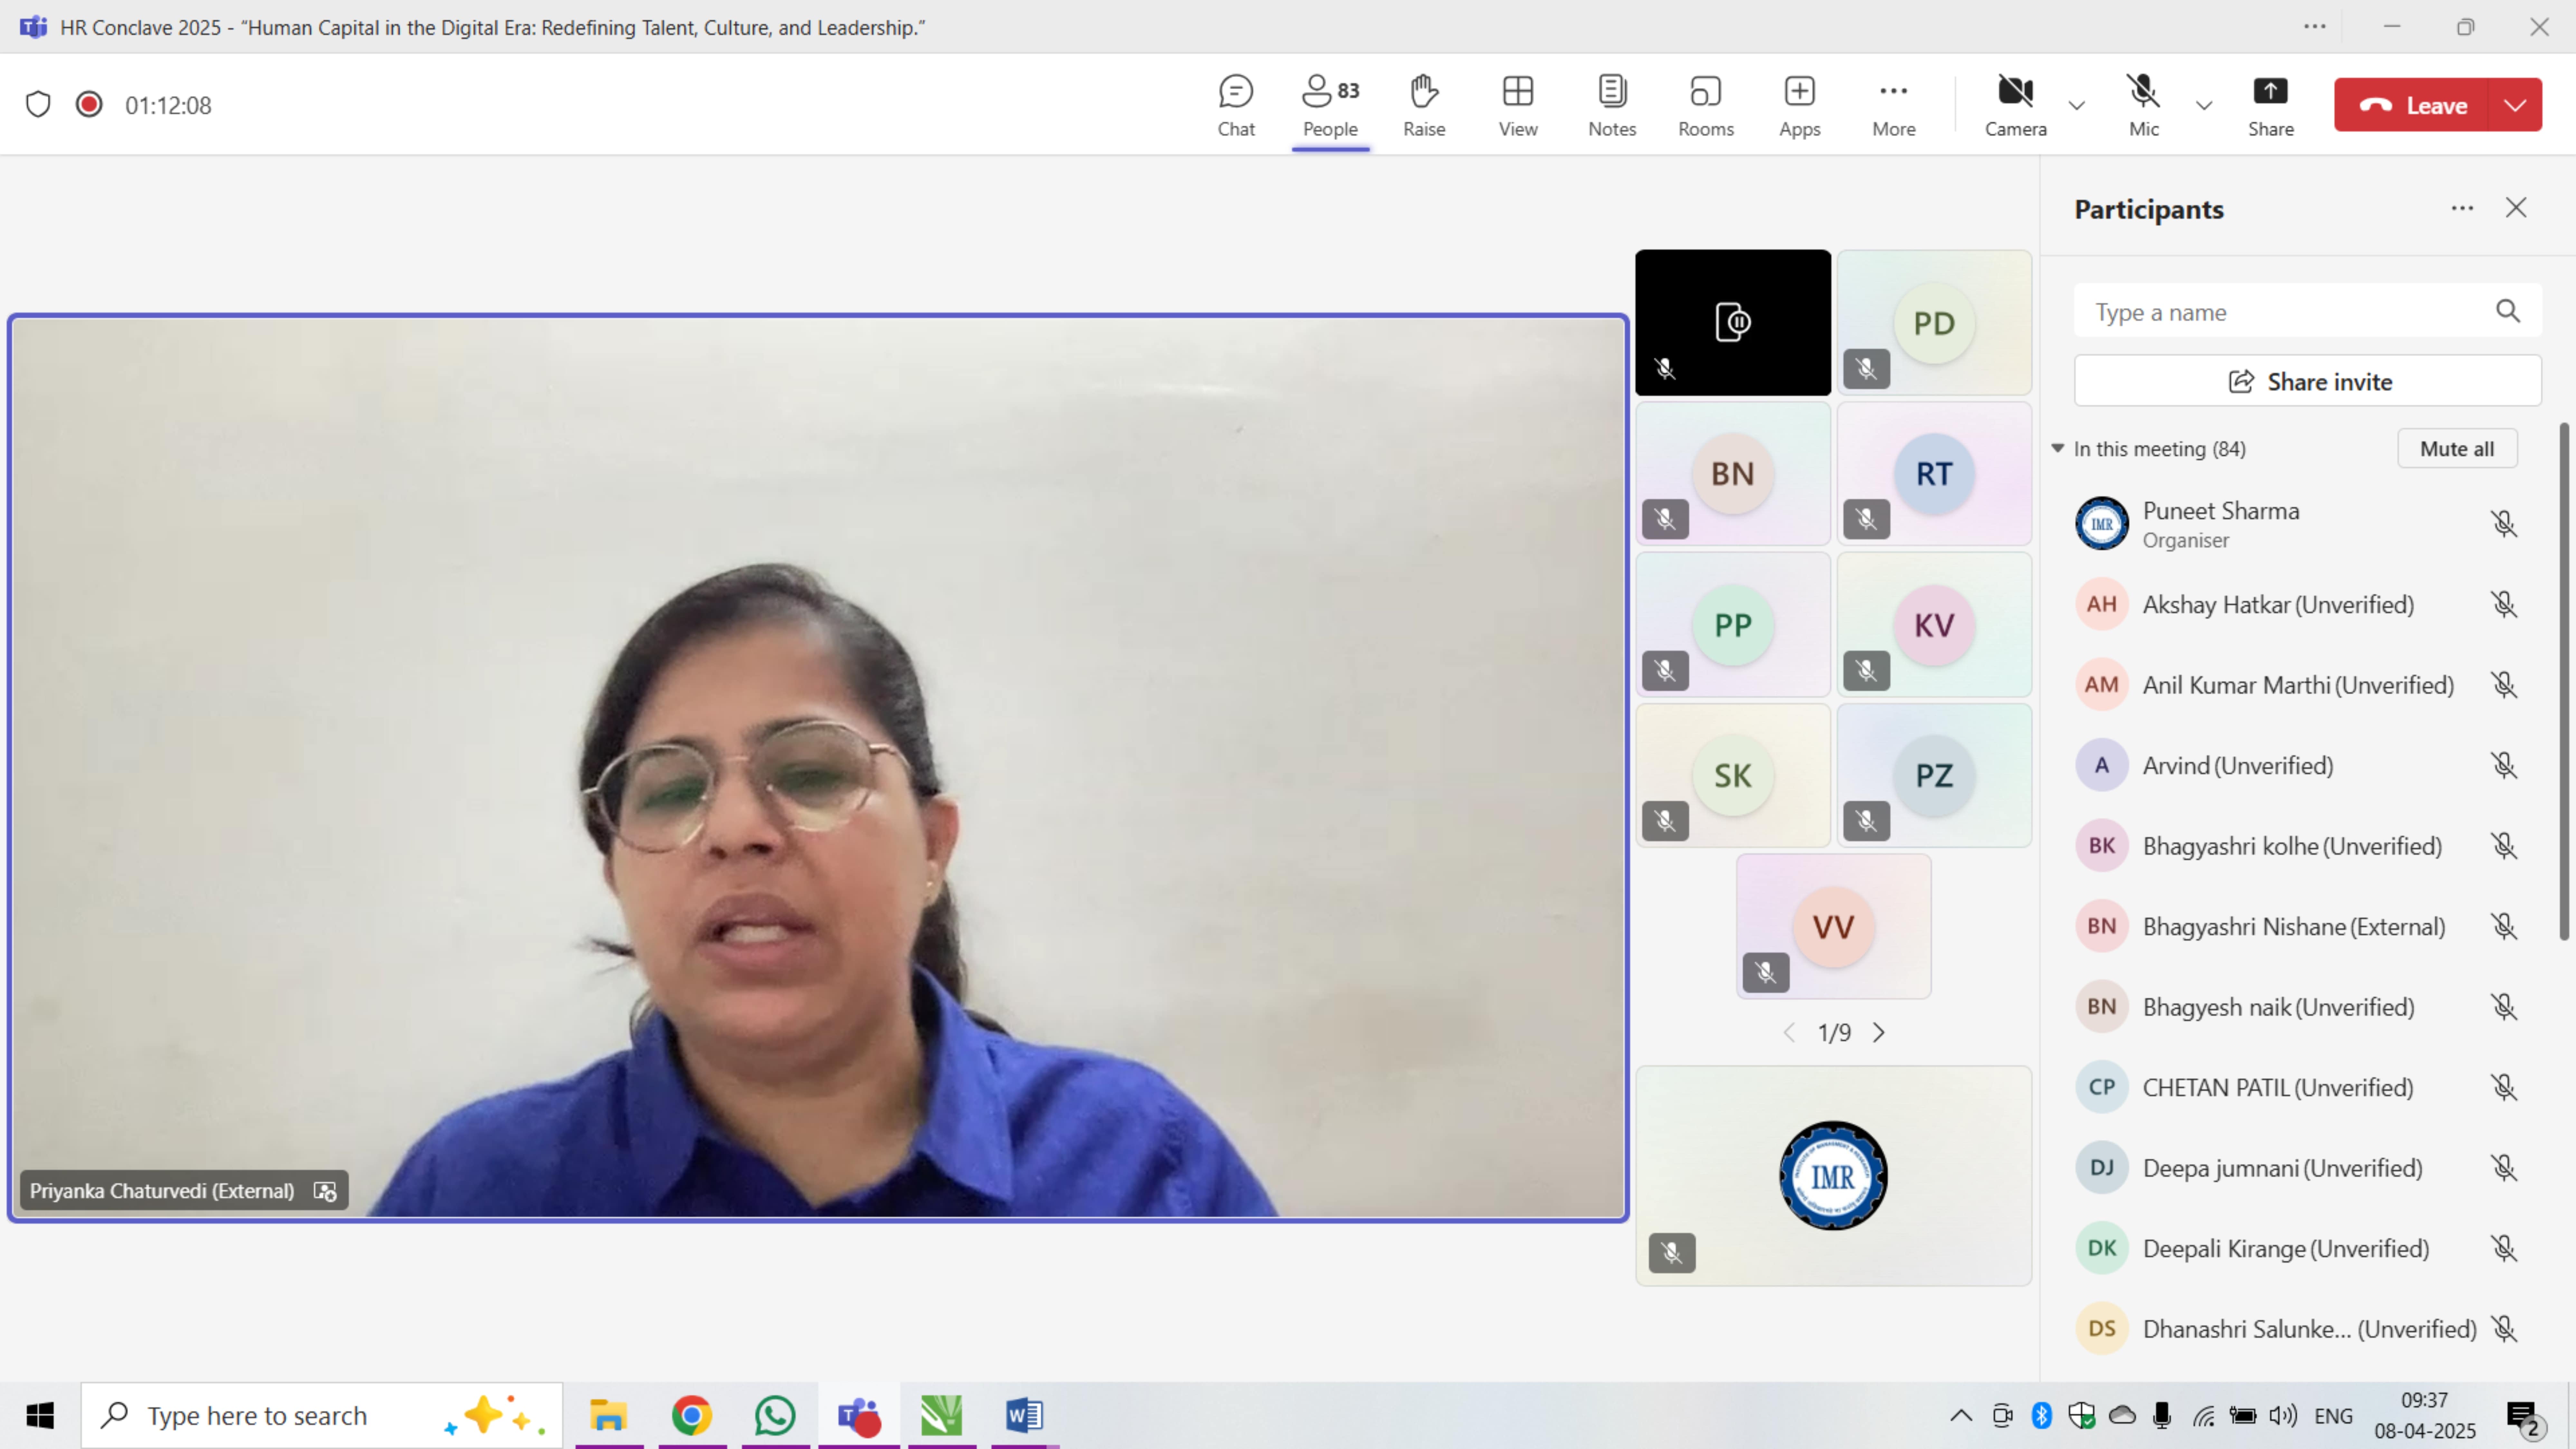Viewport: 2576px width, 1449px height.
Task: Open the View layout options
Action: coord(1518,105)
